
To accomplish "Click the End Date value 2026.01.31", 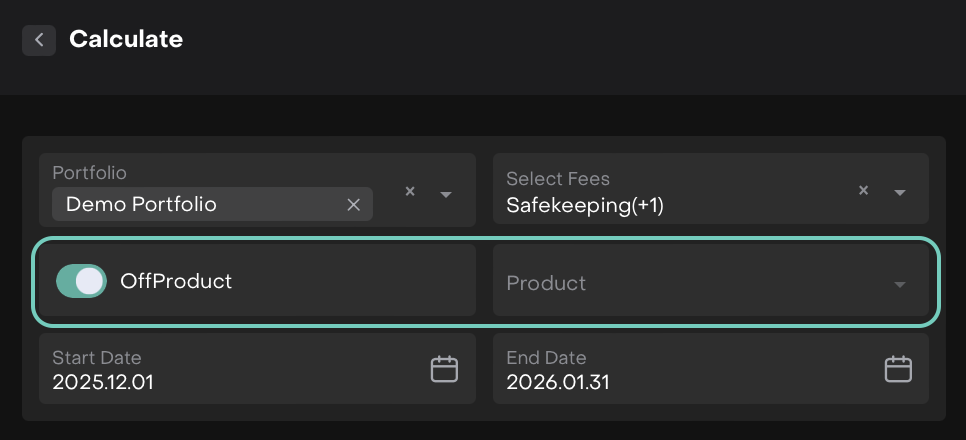I will (558, 381).
